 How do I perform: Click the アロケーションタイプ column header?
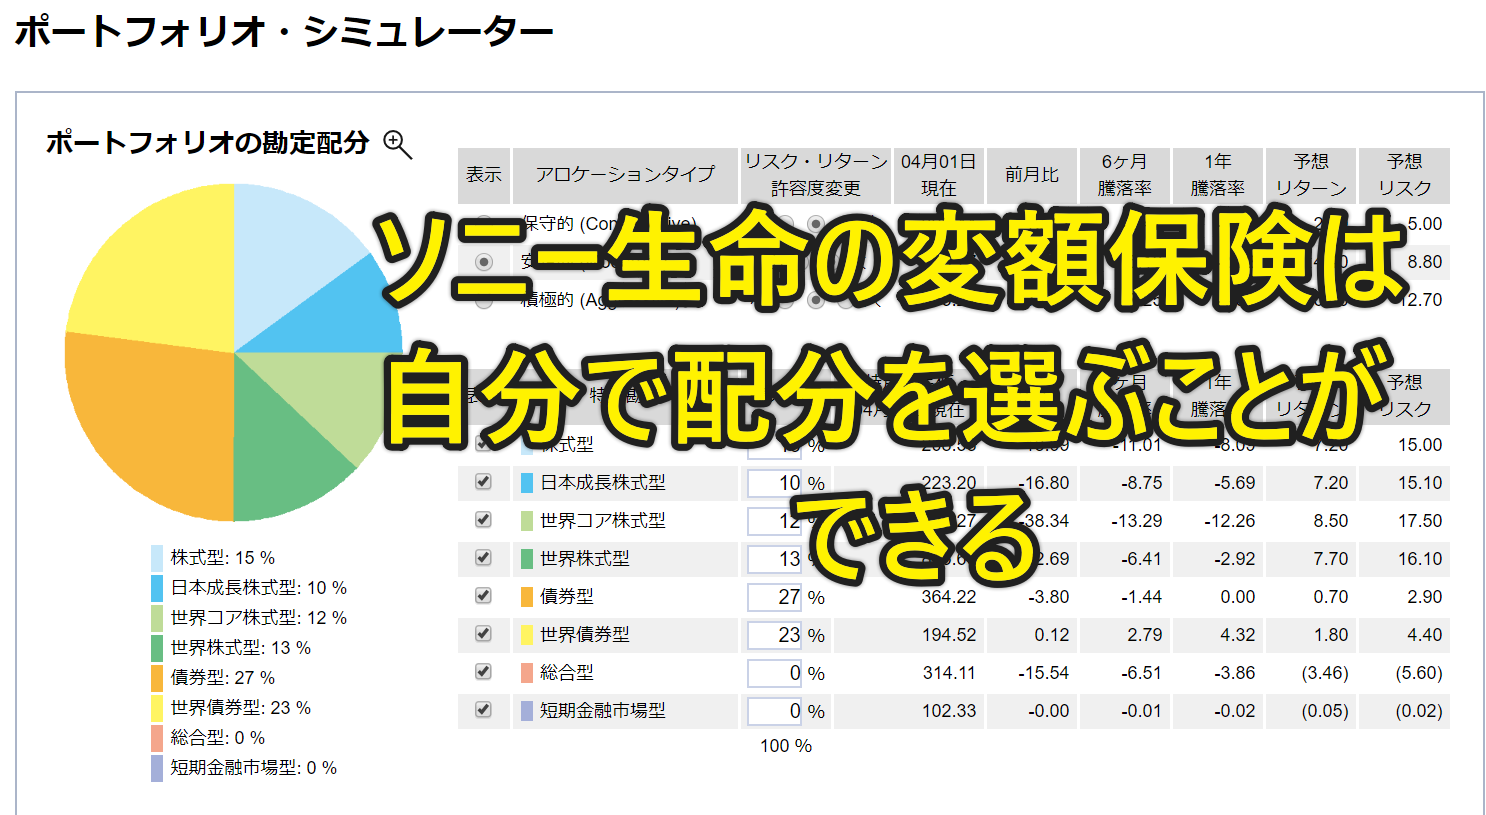coord(626,175)
